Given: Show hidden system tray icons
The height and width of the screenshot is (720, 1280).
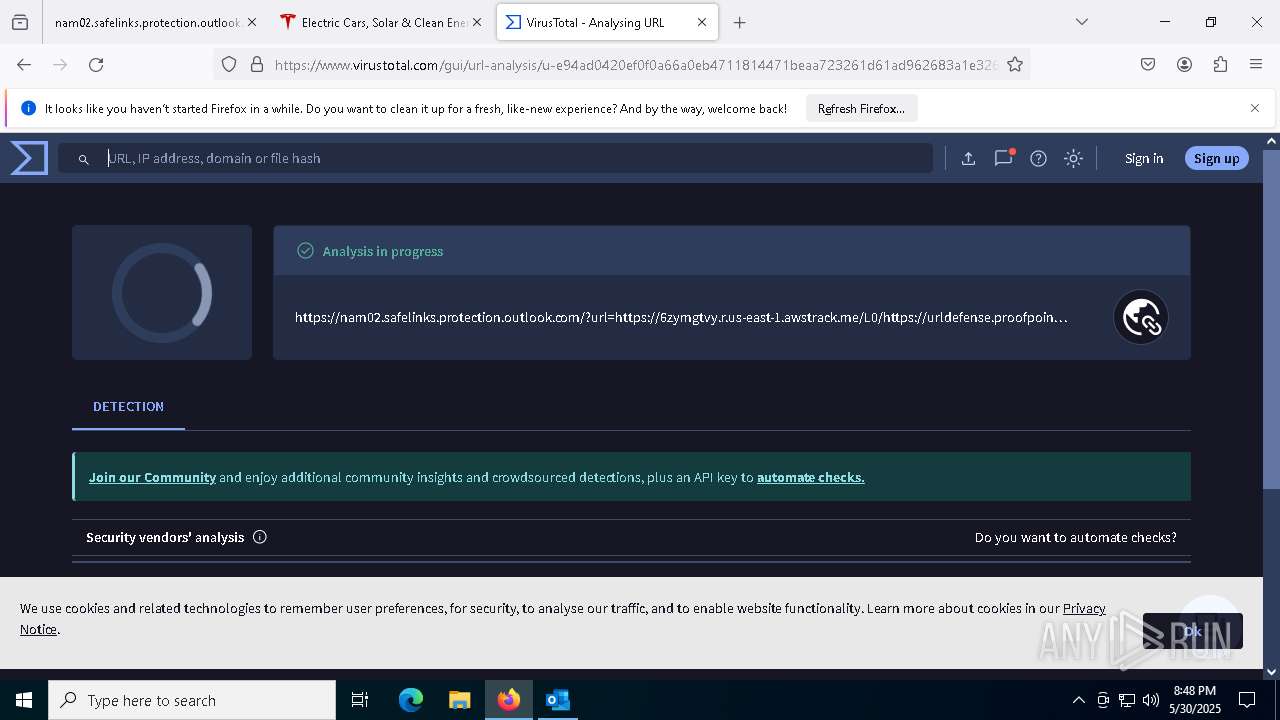Looking at the screenshot, I should pyautogui.click(x=1078, y=700).
